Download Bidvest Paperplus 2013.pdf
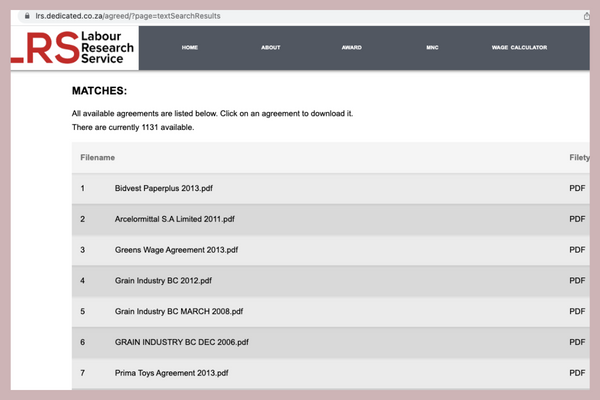The width and height of the screenshot is (600, 400). click(x=164, y=188)
